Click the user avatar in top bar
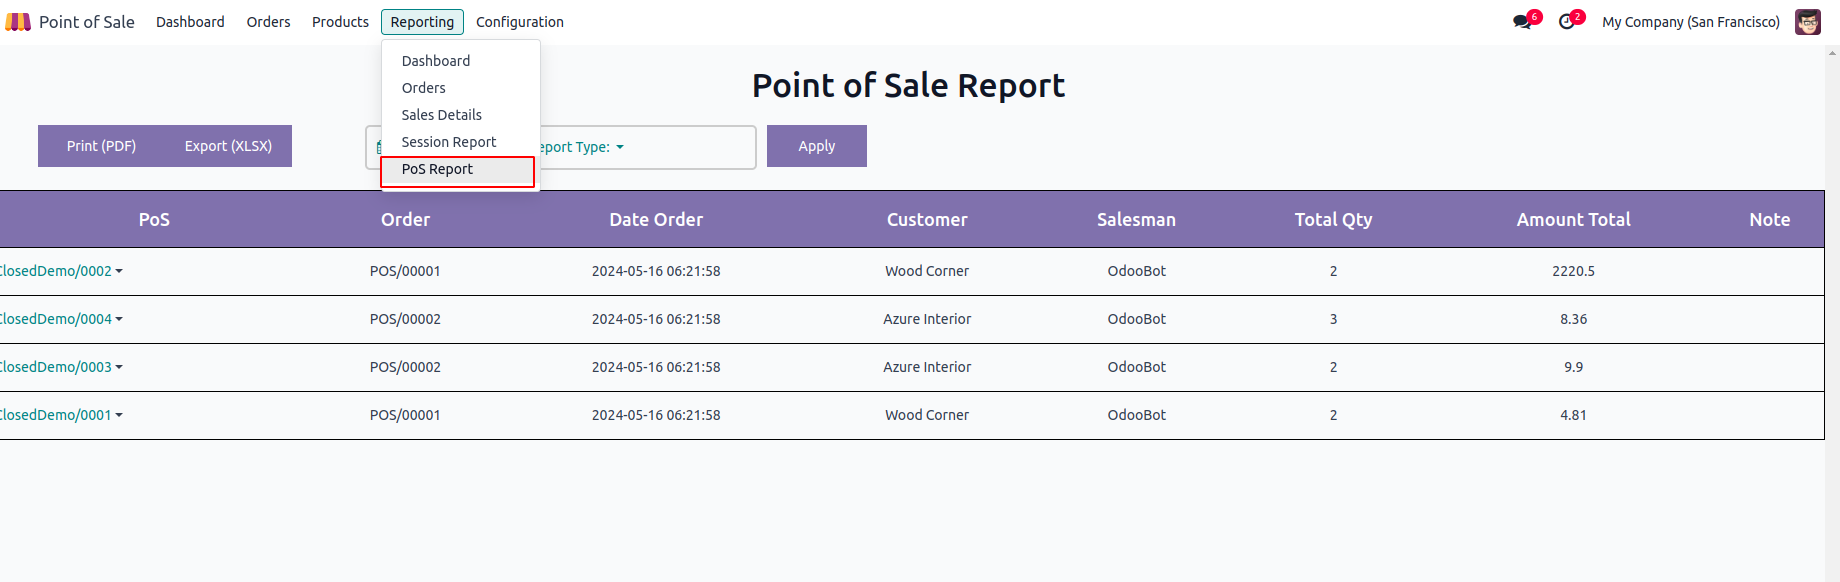The height and width of the screenshot is (582, 1840). (1807, 22)
